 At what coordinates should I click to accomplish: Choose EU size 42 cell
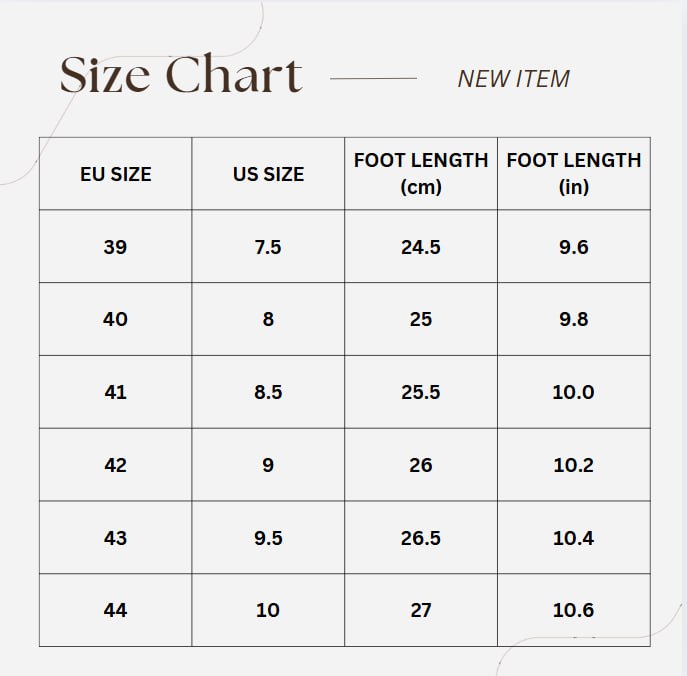pyautogui.click(x=116, y=465)
